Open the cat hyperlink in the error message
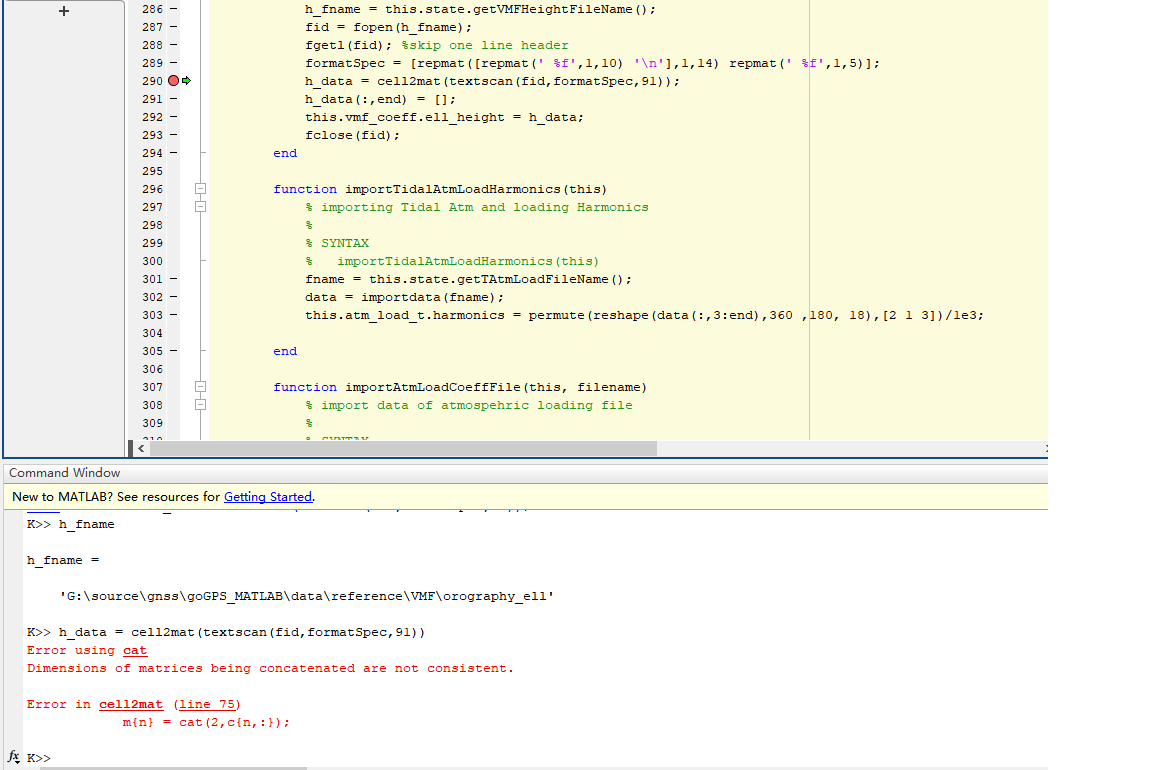1152x770 pixels. click(134, 650)
